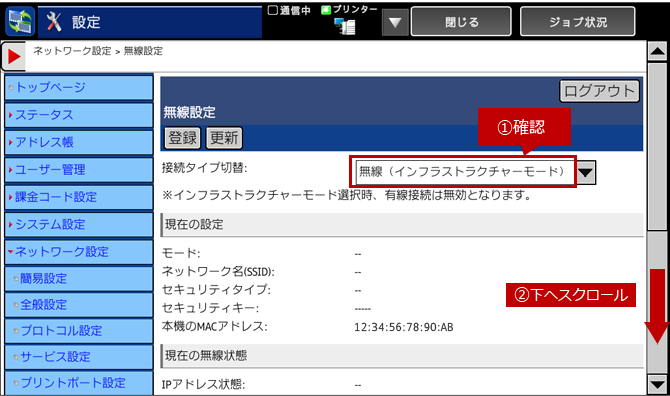Image resolution: width=670 pixels, height=396 pixels.
Task: Open プロトコル設定 submenu
Action: (79, 331)
